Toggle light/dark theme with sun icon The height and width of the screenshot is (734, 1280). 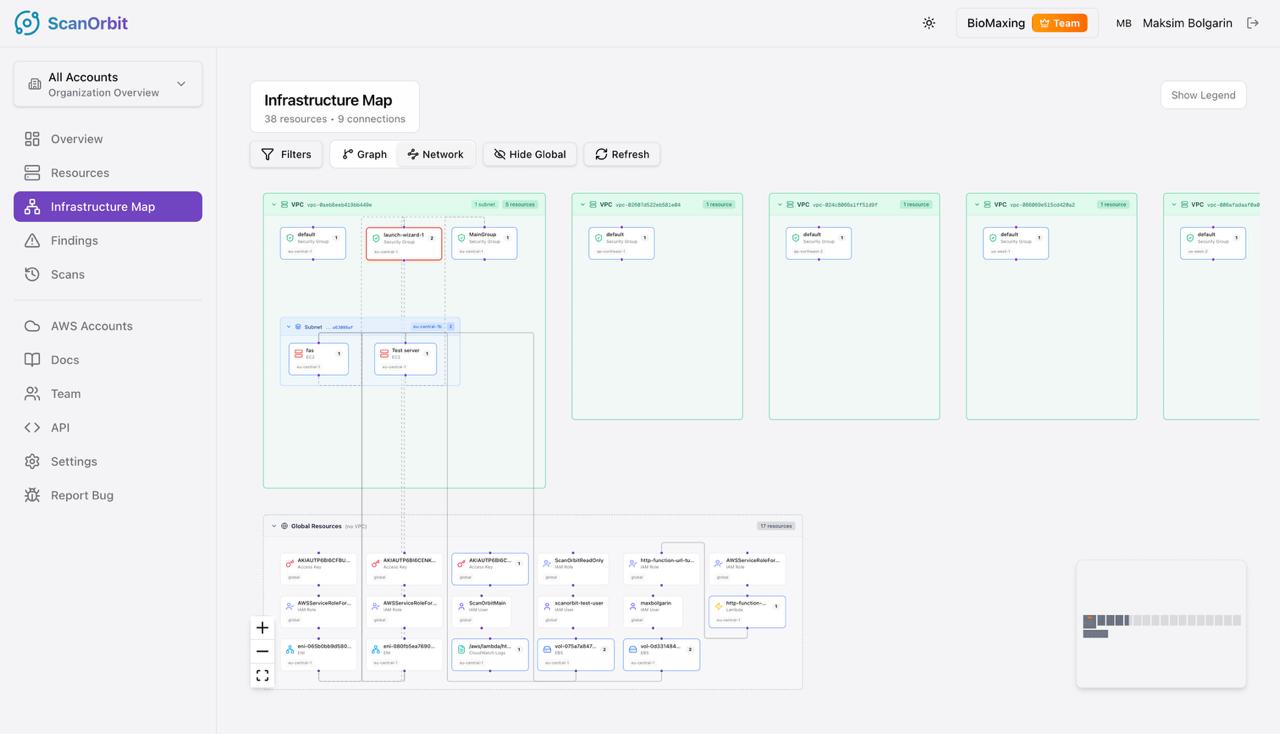(929, 22)
